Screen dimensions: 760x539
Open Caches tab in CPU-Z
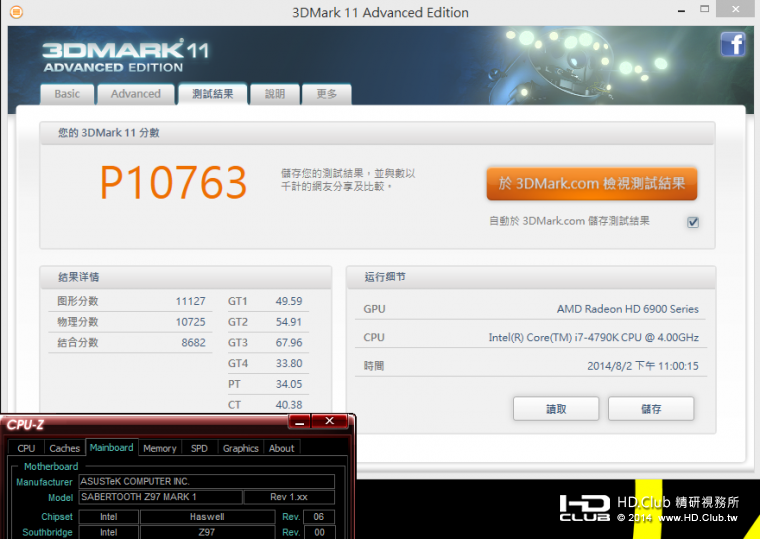(64, 448)
